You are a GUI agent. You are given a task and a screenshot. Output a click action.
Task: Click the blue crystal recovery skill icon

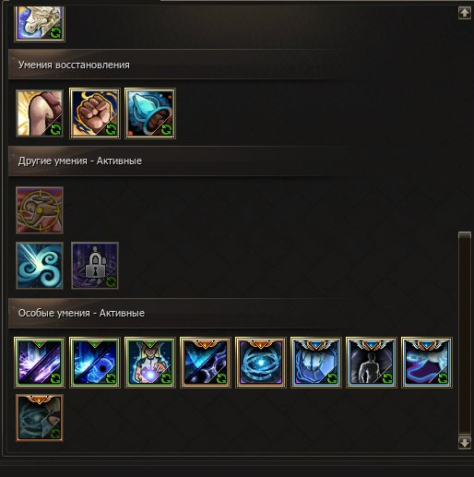pyautogui.click(x=150, y=113)
